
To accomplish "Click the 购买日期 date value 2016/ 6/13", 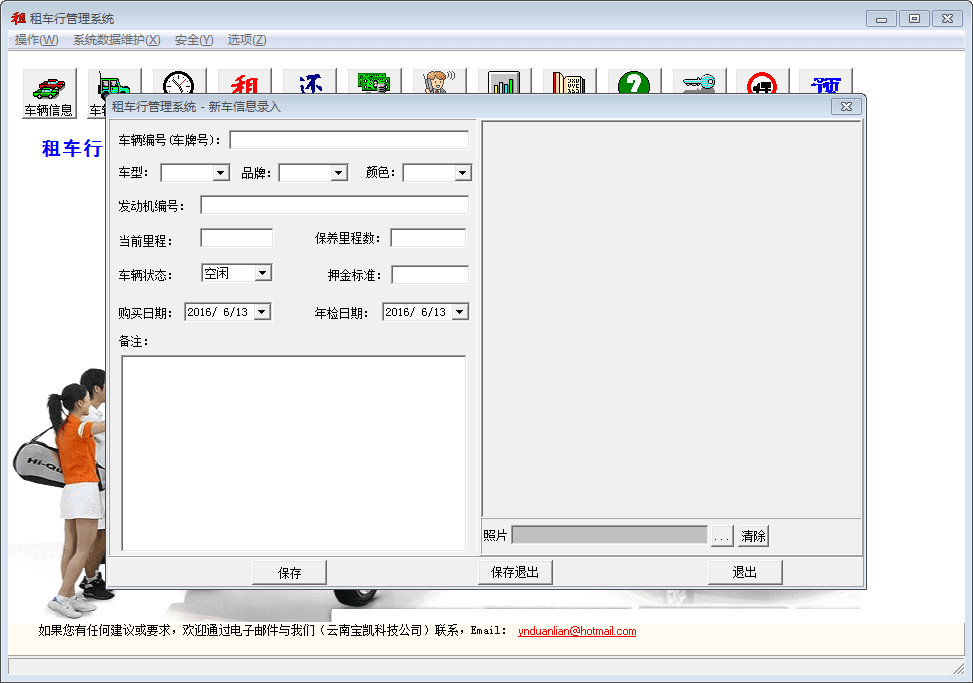I will tap(218, 312).
